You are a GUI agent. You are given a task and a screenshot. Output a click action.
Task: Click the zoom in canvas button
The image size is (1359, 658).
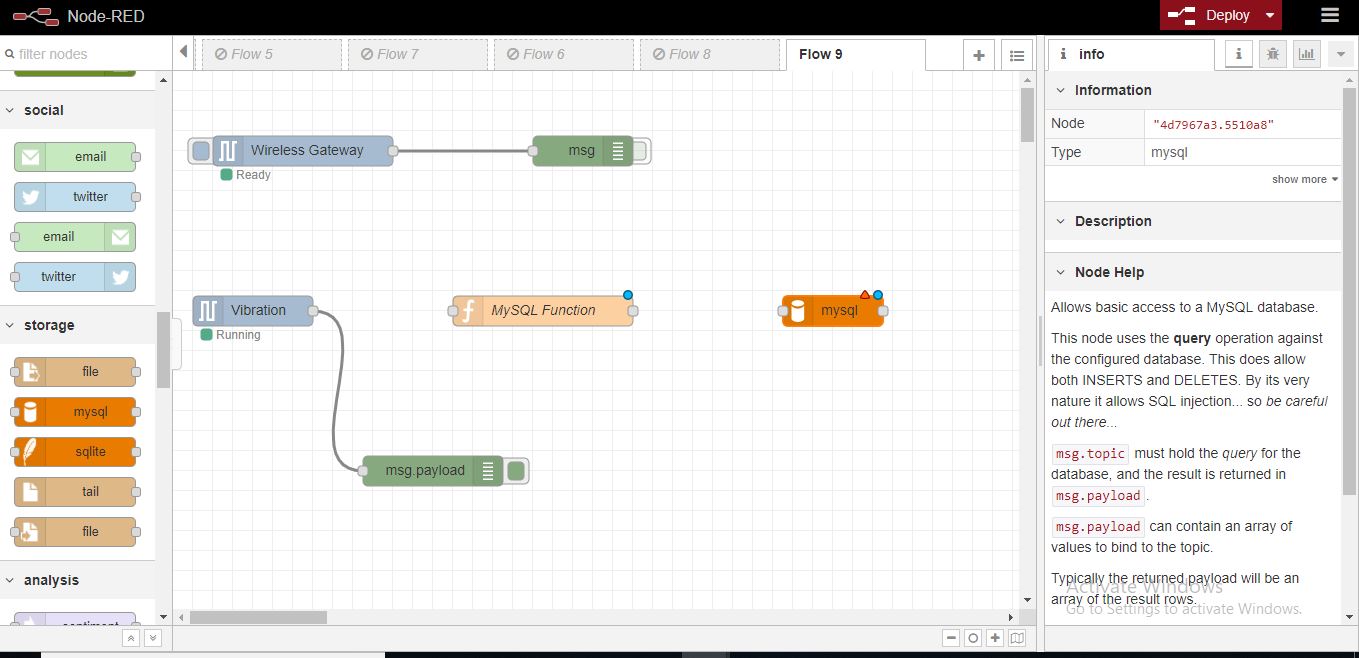995,638
